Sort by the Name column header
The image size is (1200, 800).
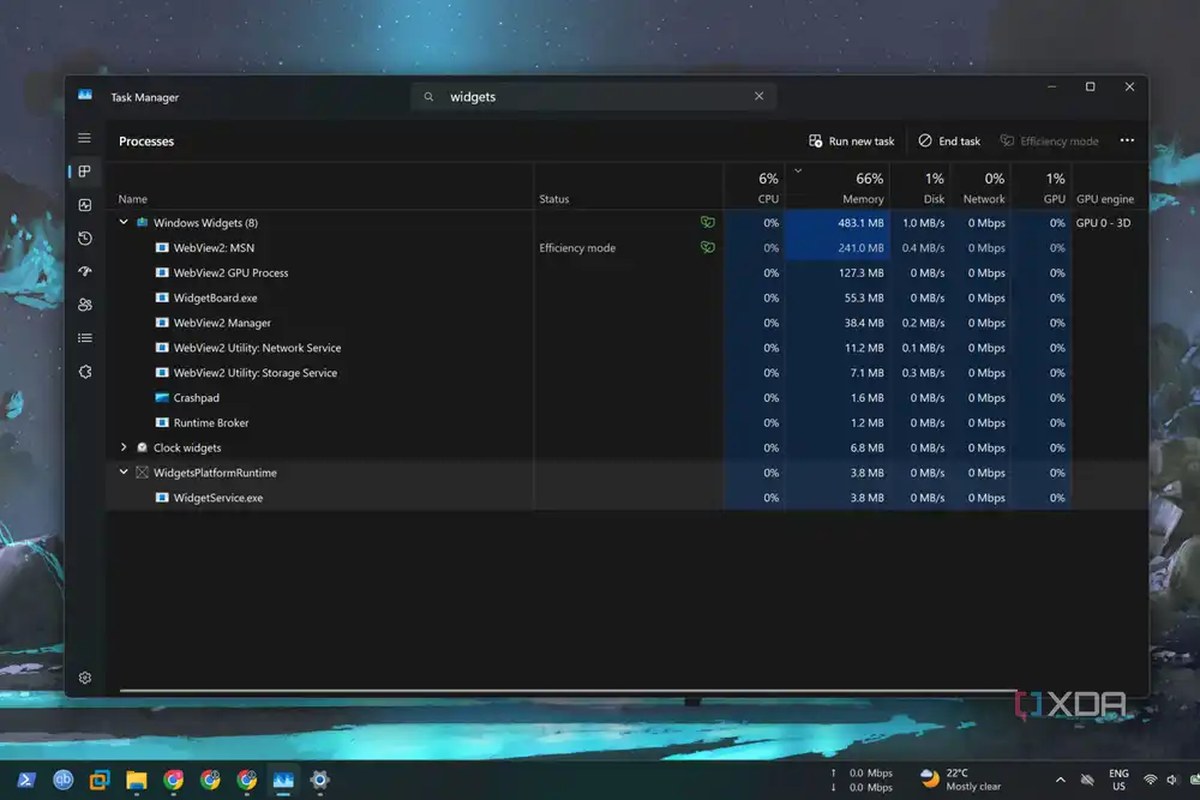pos(132,199)
